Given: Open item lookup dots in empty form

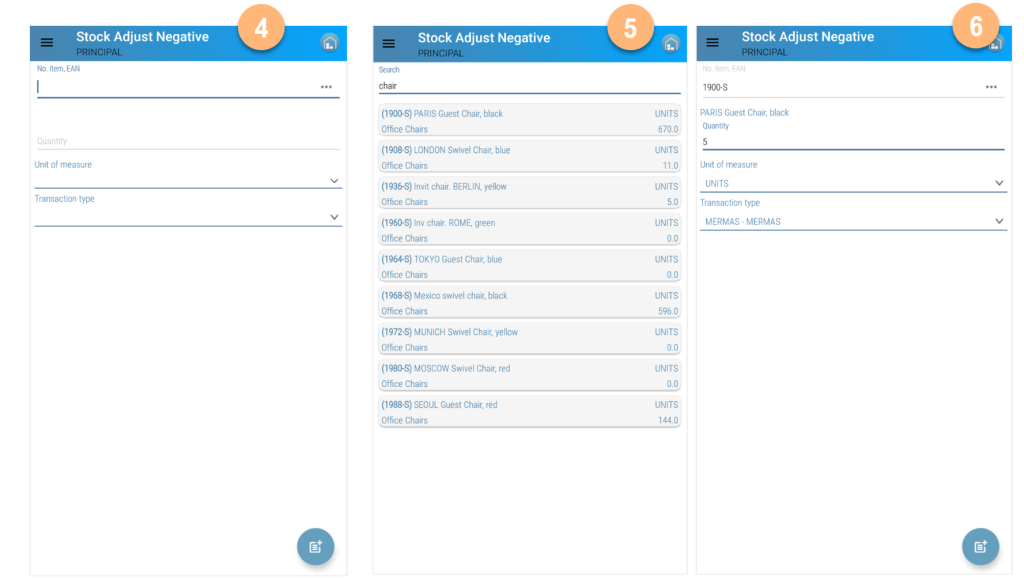Looking at the screenshot, I should point(326,87).
